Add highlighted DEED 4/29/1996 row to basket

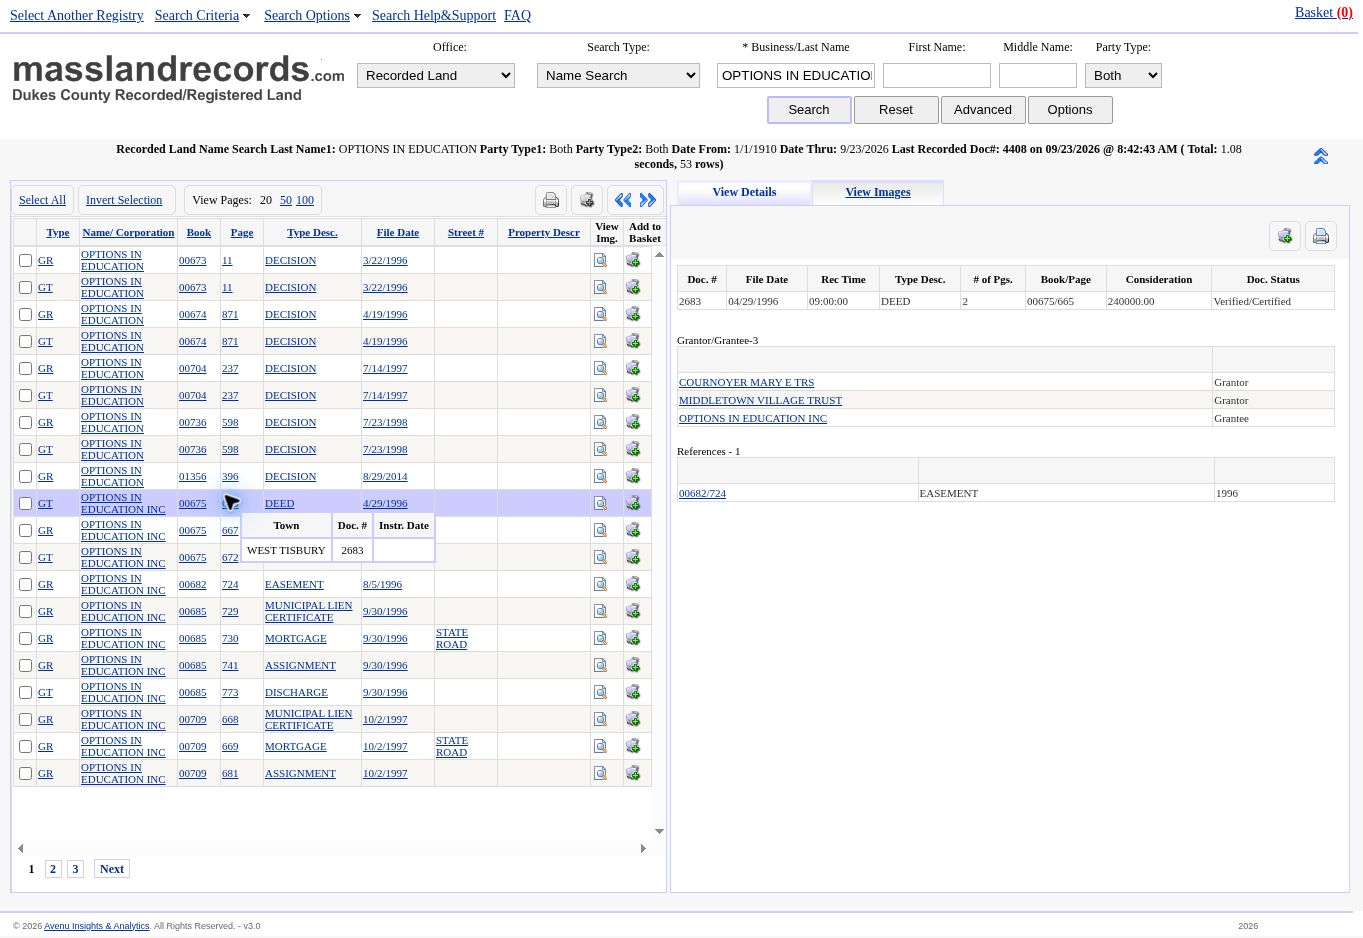tap(633, 503)
